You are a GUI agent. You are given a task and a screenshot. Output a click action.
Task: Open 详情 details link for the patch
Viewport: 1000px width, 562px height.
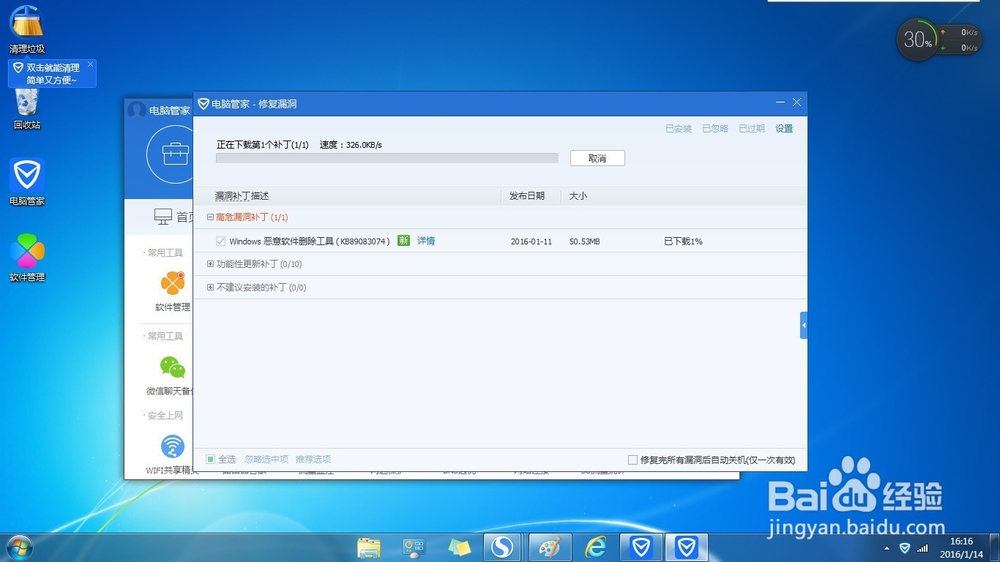coord(425,240)
